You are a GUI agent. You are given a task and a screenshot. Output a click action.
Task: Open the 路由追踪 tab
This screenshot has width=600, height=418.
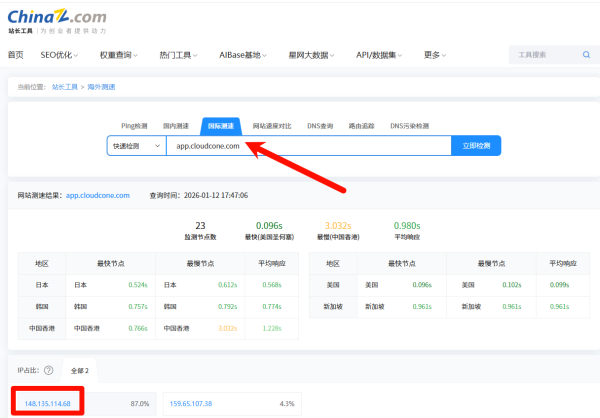[x=361, y=126]
